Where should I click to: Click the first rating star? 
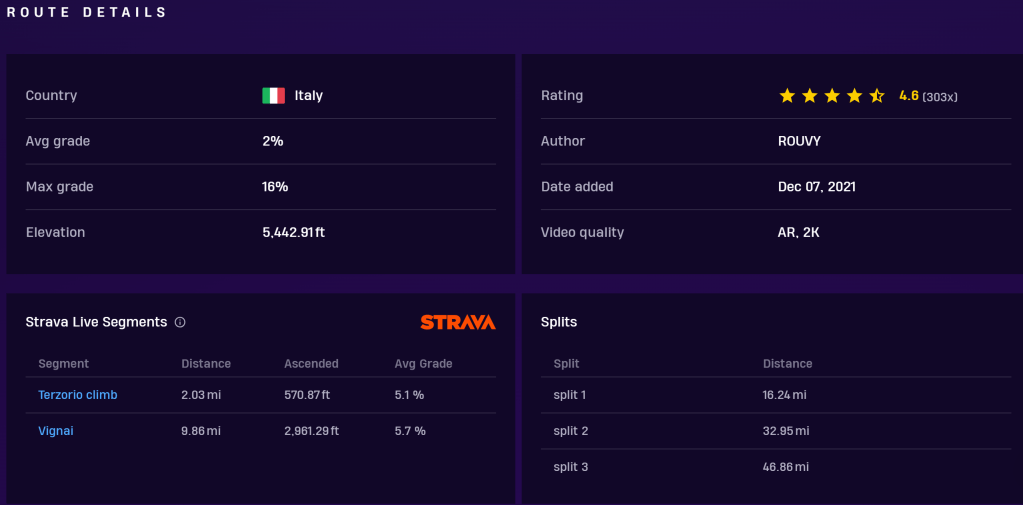(787, 96)
